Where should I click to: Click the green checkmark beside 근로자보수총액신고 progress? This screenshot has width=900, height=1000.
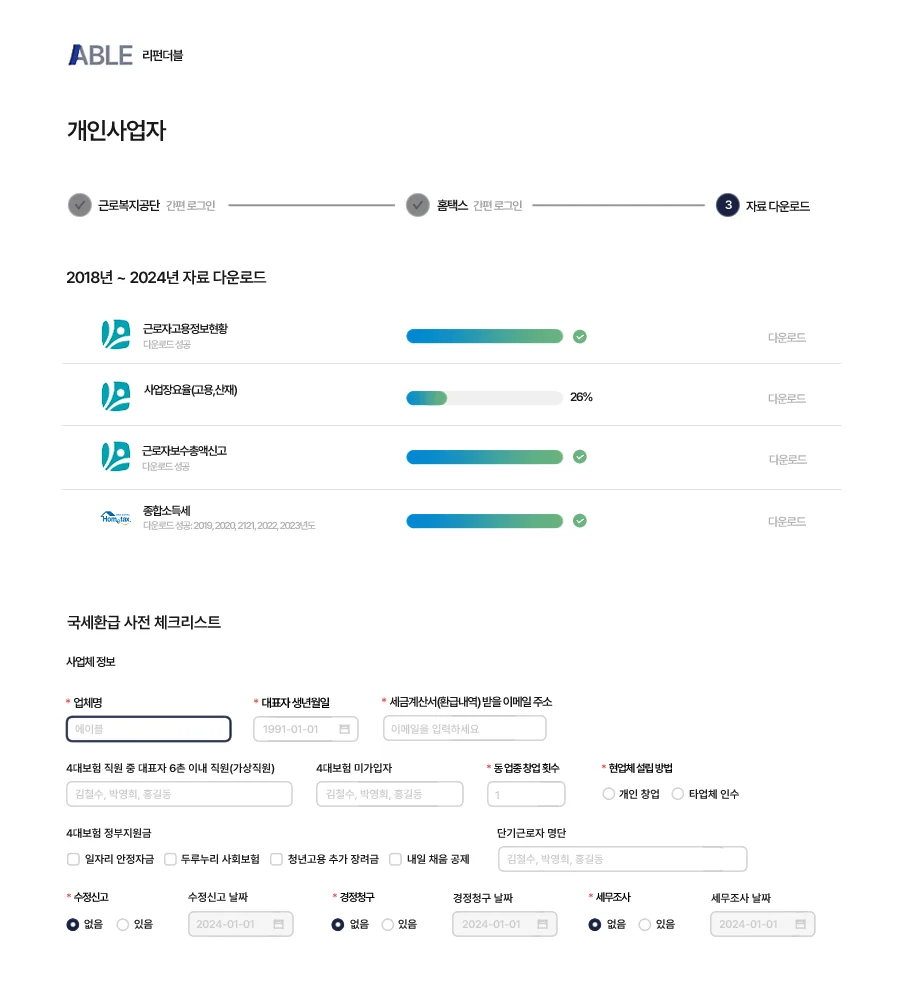(x=580, y=457)
